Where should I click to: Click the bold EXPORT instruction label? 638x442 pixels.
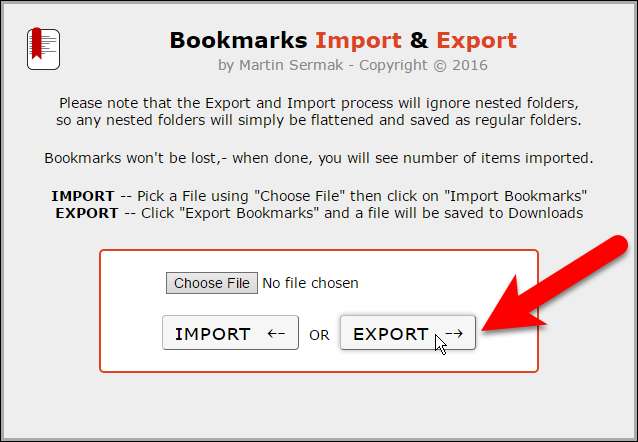[x=87, y=213]
